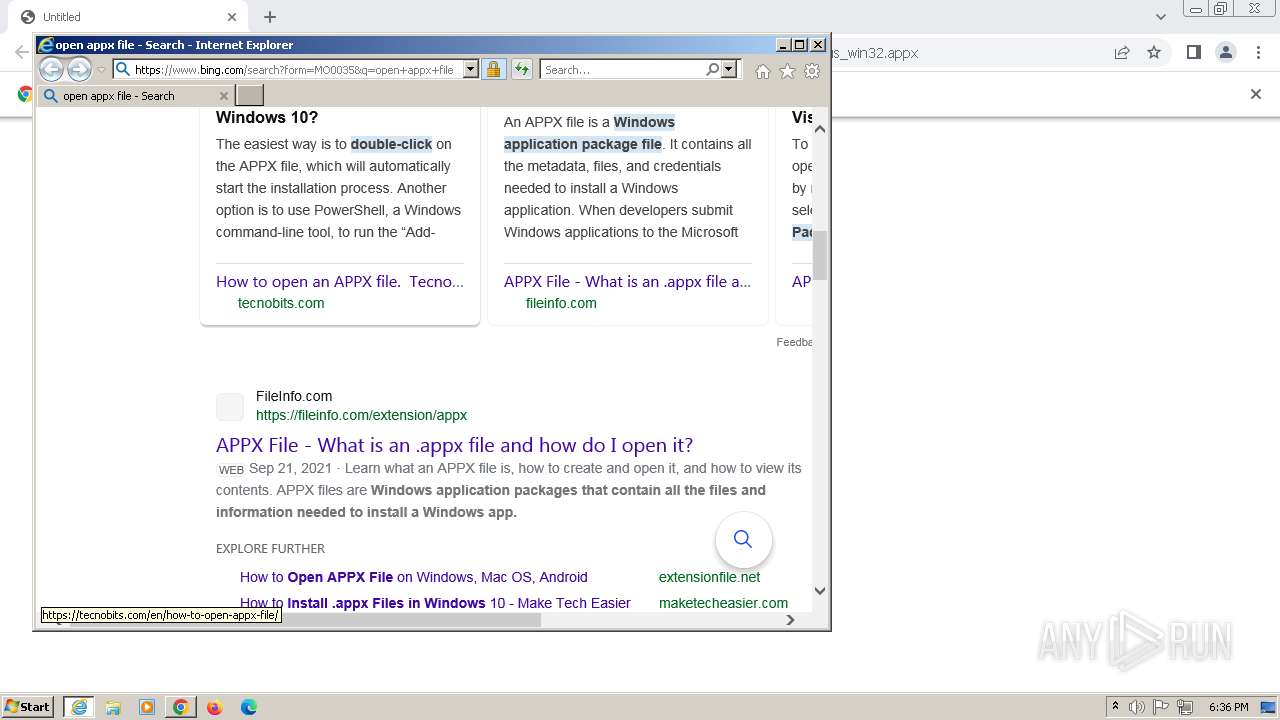
Task: Launch Firefox from taskbar
Action: point(215,707)
